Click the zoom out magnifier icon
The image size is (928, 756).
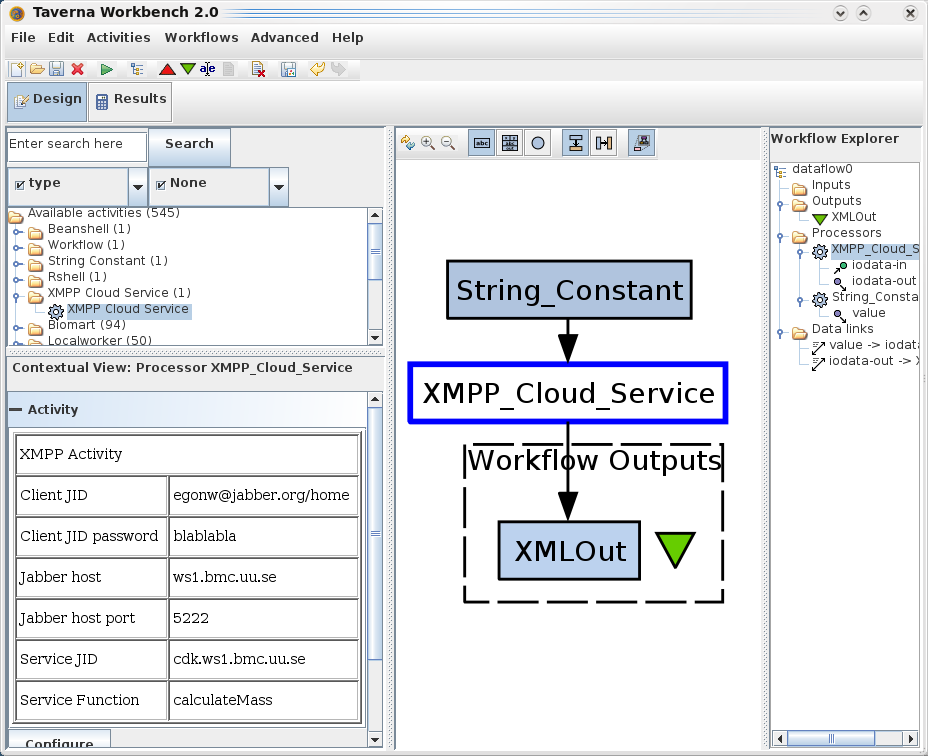[448, 143]
